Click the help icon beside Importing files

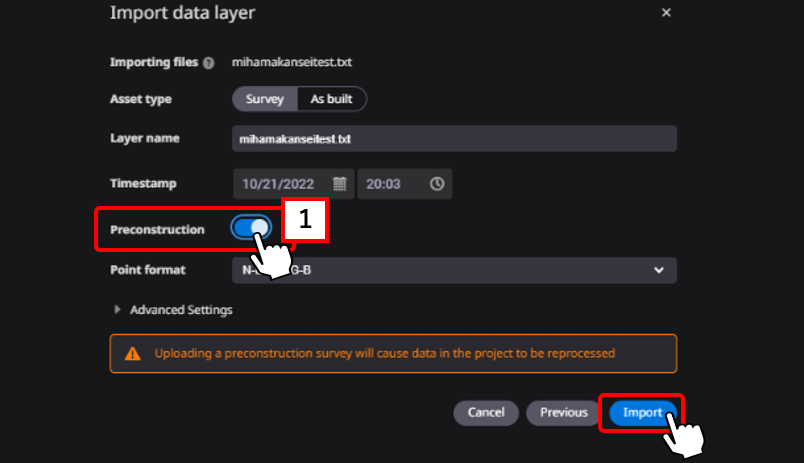[208, 63]
